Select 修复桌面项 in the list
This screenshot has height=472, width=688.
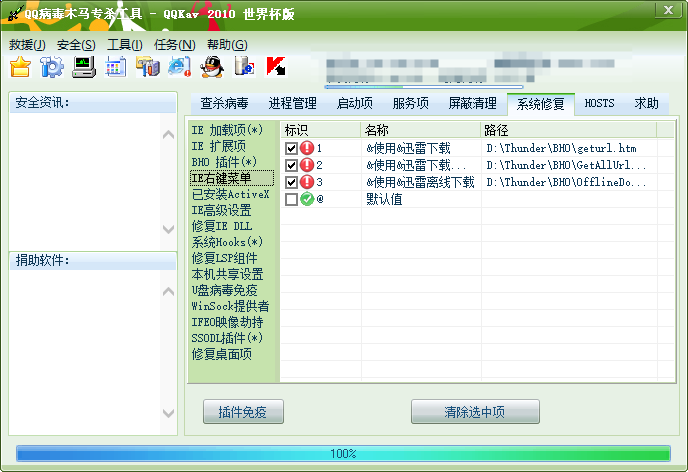(222, 354)
